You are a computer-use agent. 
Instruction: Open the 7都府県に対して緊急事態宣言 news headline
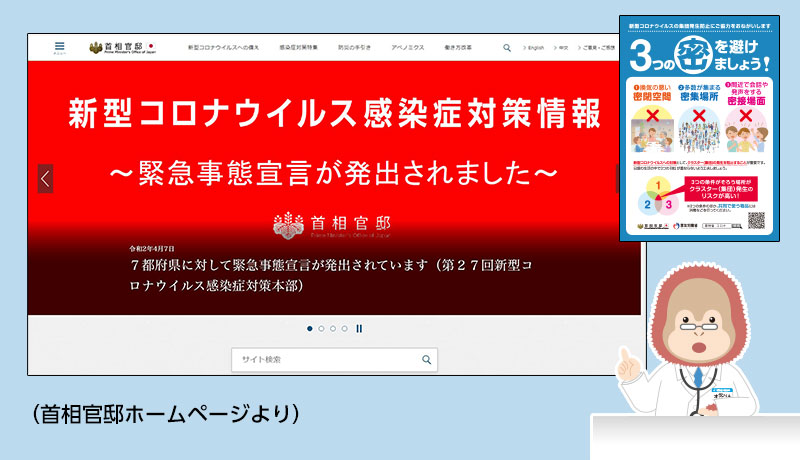point(331,275)
